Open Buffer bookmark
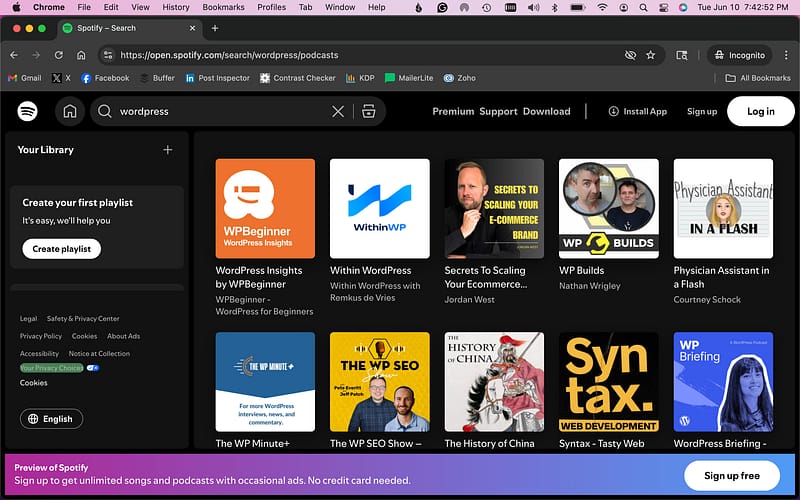Viewport: 800px width, 500px height. coord(157,78)
